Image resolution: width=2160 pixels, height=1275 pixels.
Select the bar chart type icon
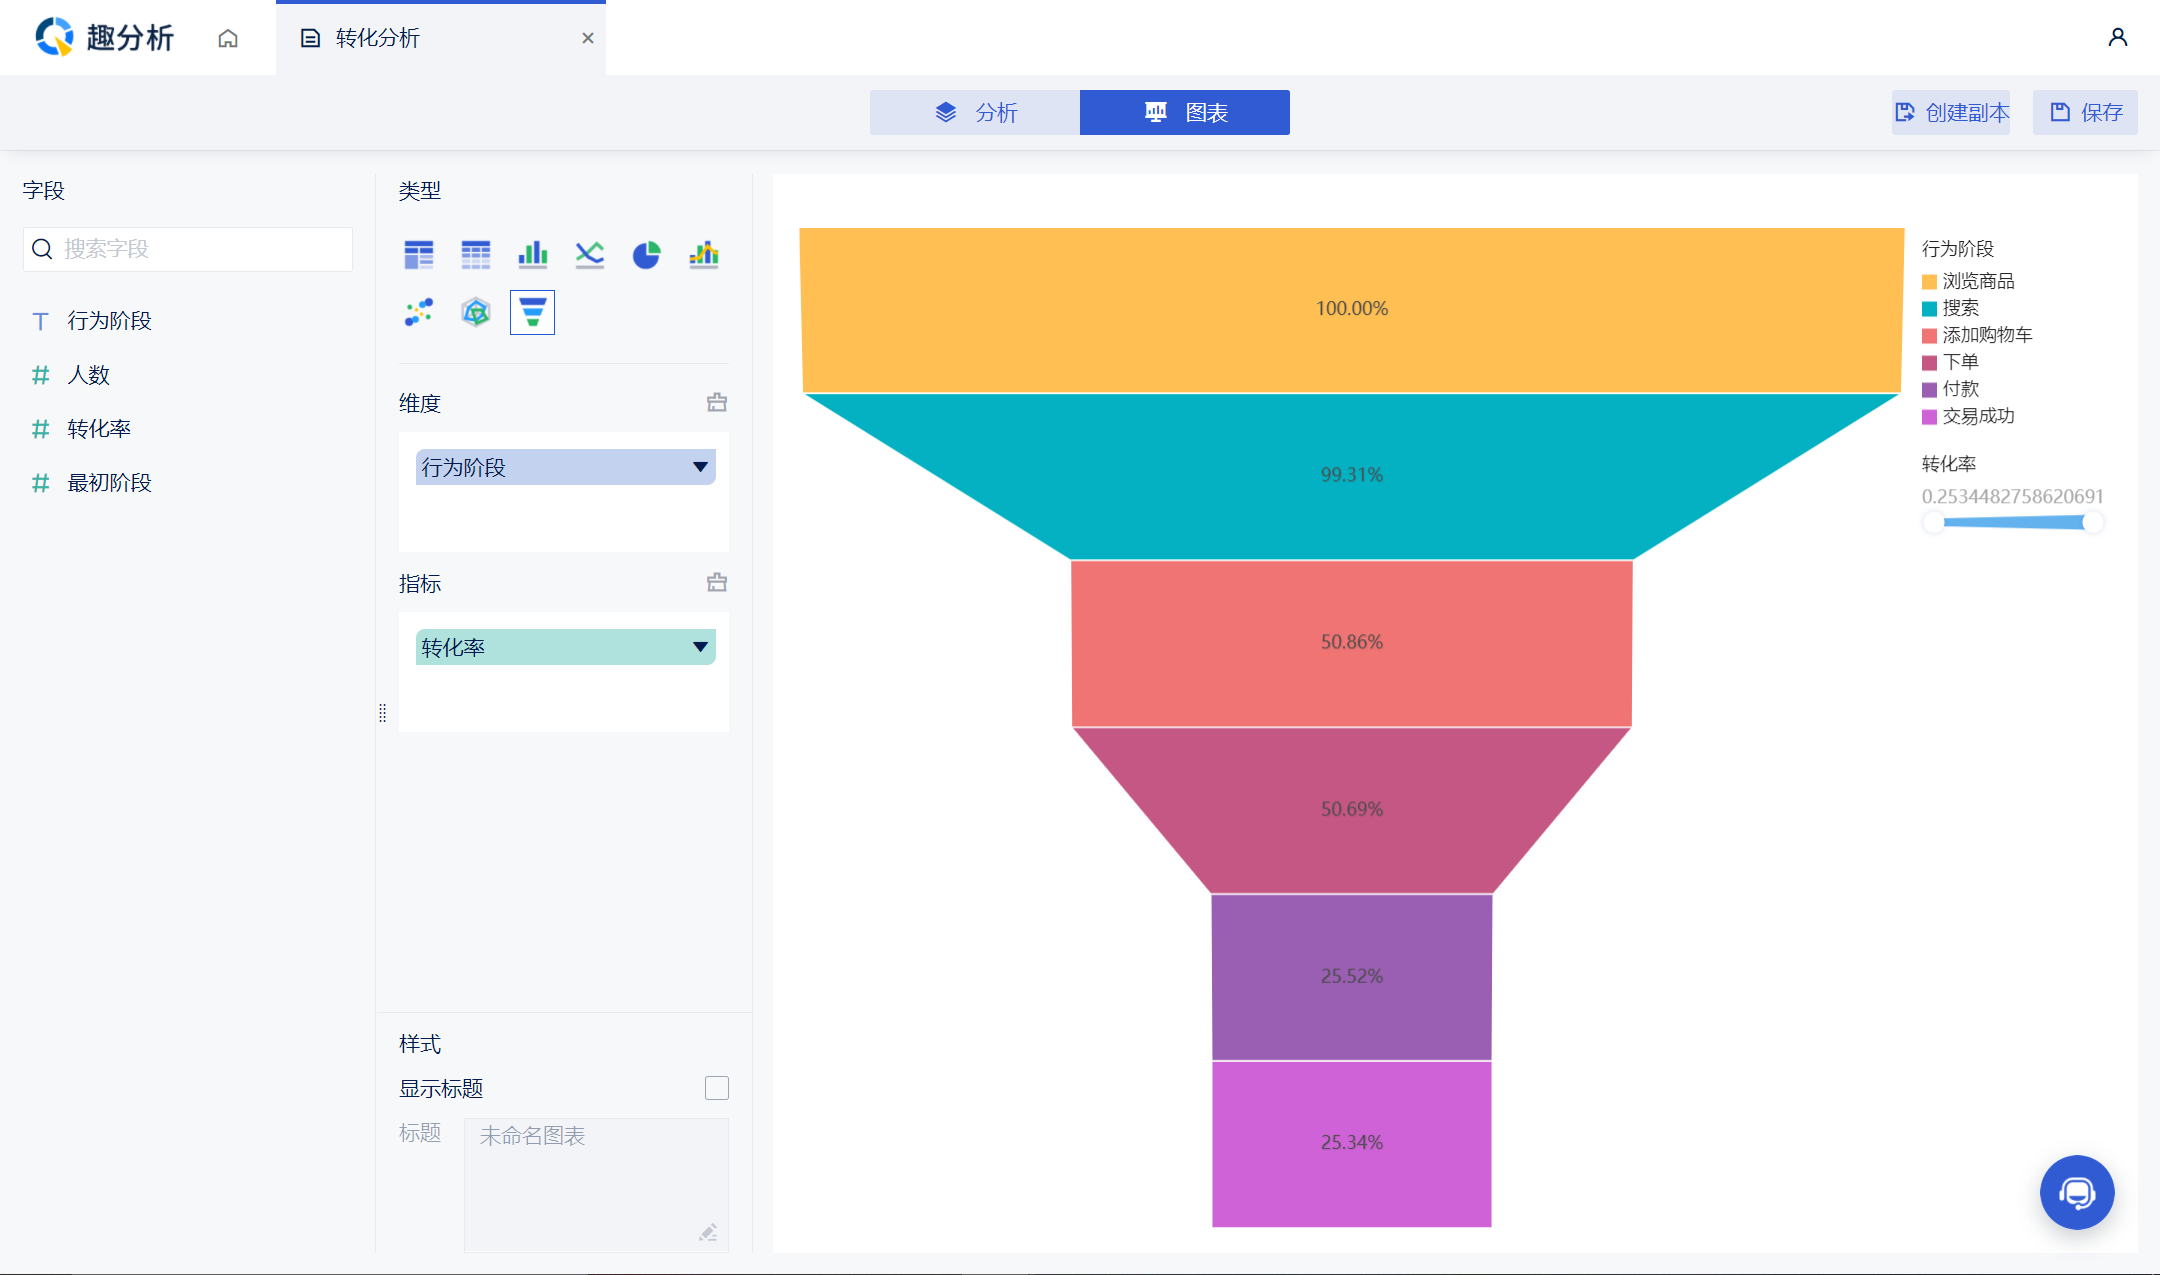533,255
